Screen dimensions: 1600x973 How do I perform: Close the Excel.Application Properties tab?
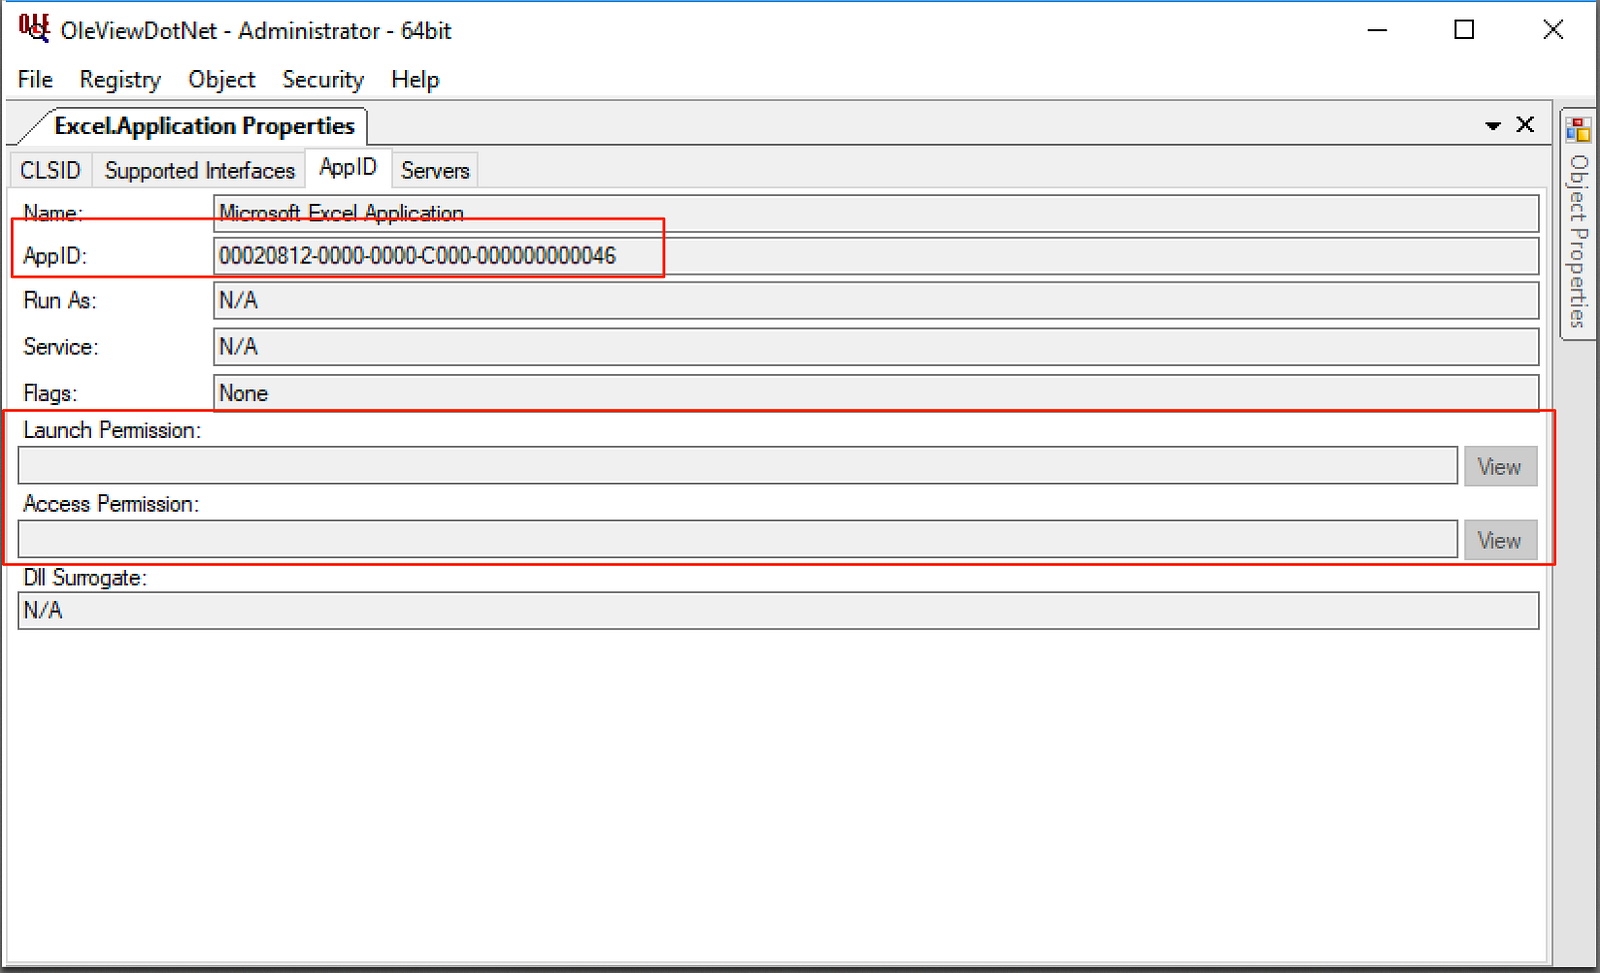coord(1525,124)
